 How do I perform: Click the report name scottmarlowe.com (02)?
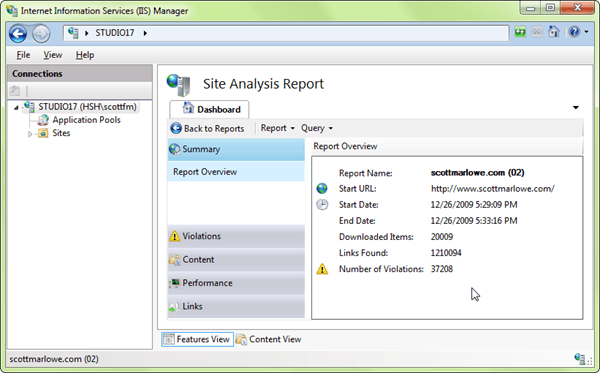(x=478, y=173)
